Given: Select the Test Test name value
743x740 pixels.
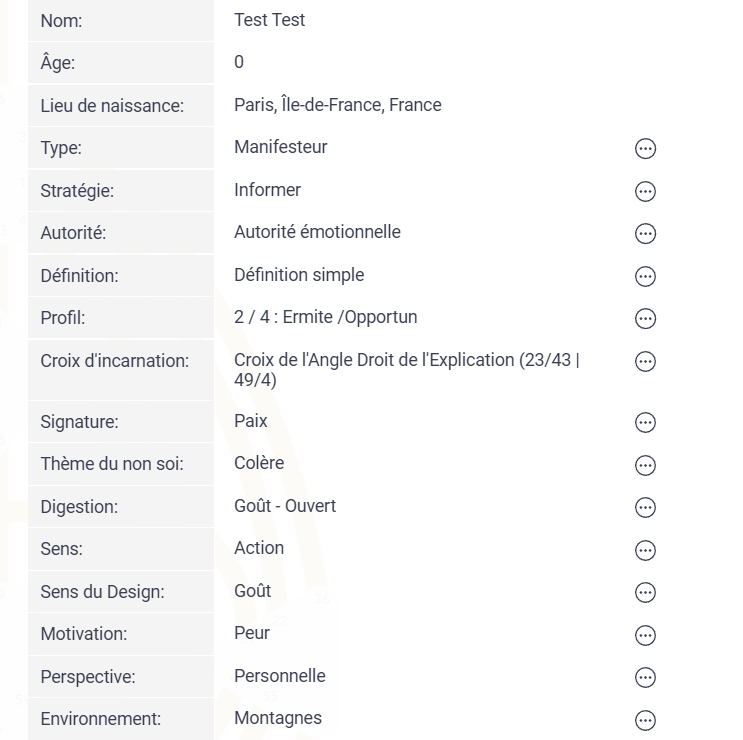Looking at the screenshot, I should click(270, 20).
